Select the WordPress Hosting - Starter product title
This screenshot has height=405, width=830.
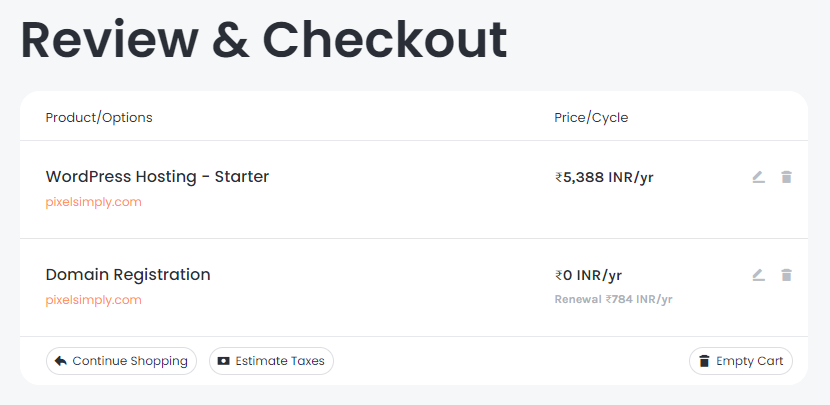click(157, 176)
